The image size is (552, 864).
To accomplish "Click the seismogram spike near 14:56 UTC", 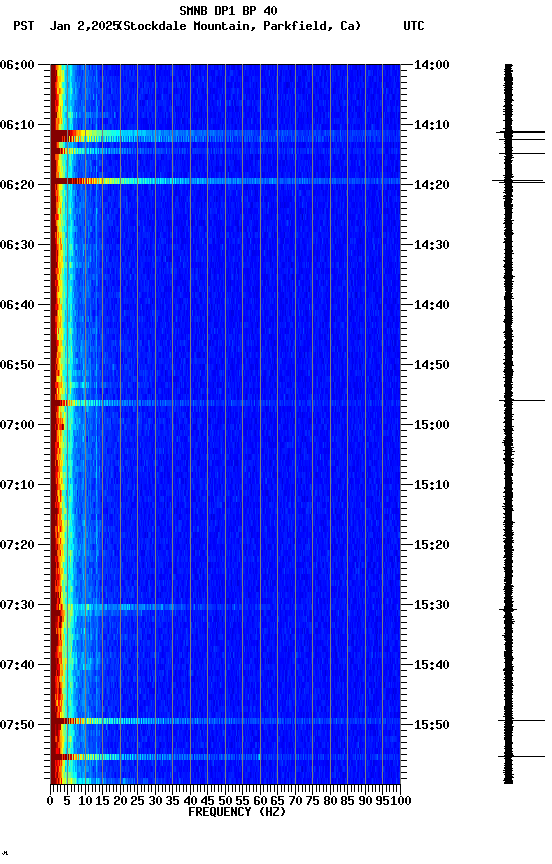I will (522, 401).
